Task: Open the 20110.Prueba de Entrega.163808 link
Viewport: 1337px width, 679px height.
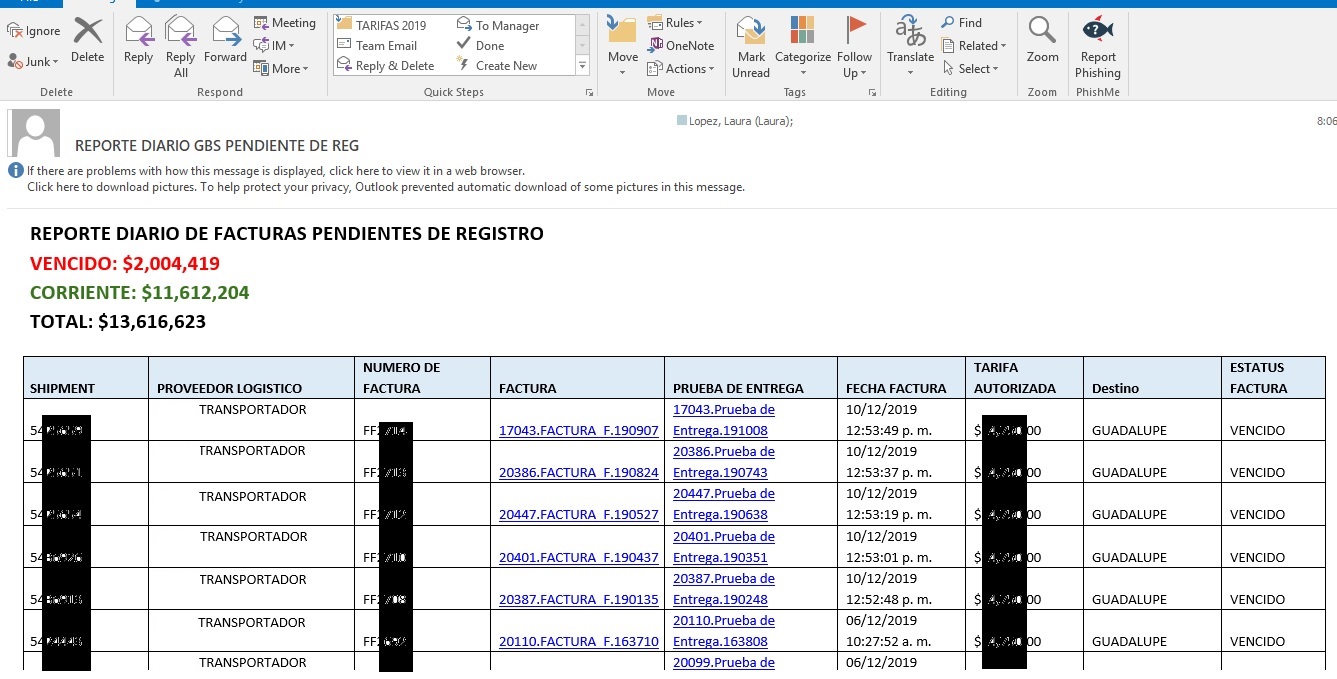Action: pos(724,631)
